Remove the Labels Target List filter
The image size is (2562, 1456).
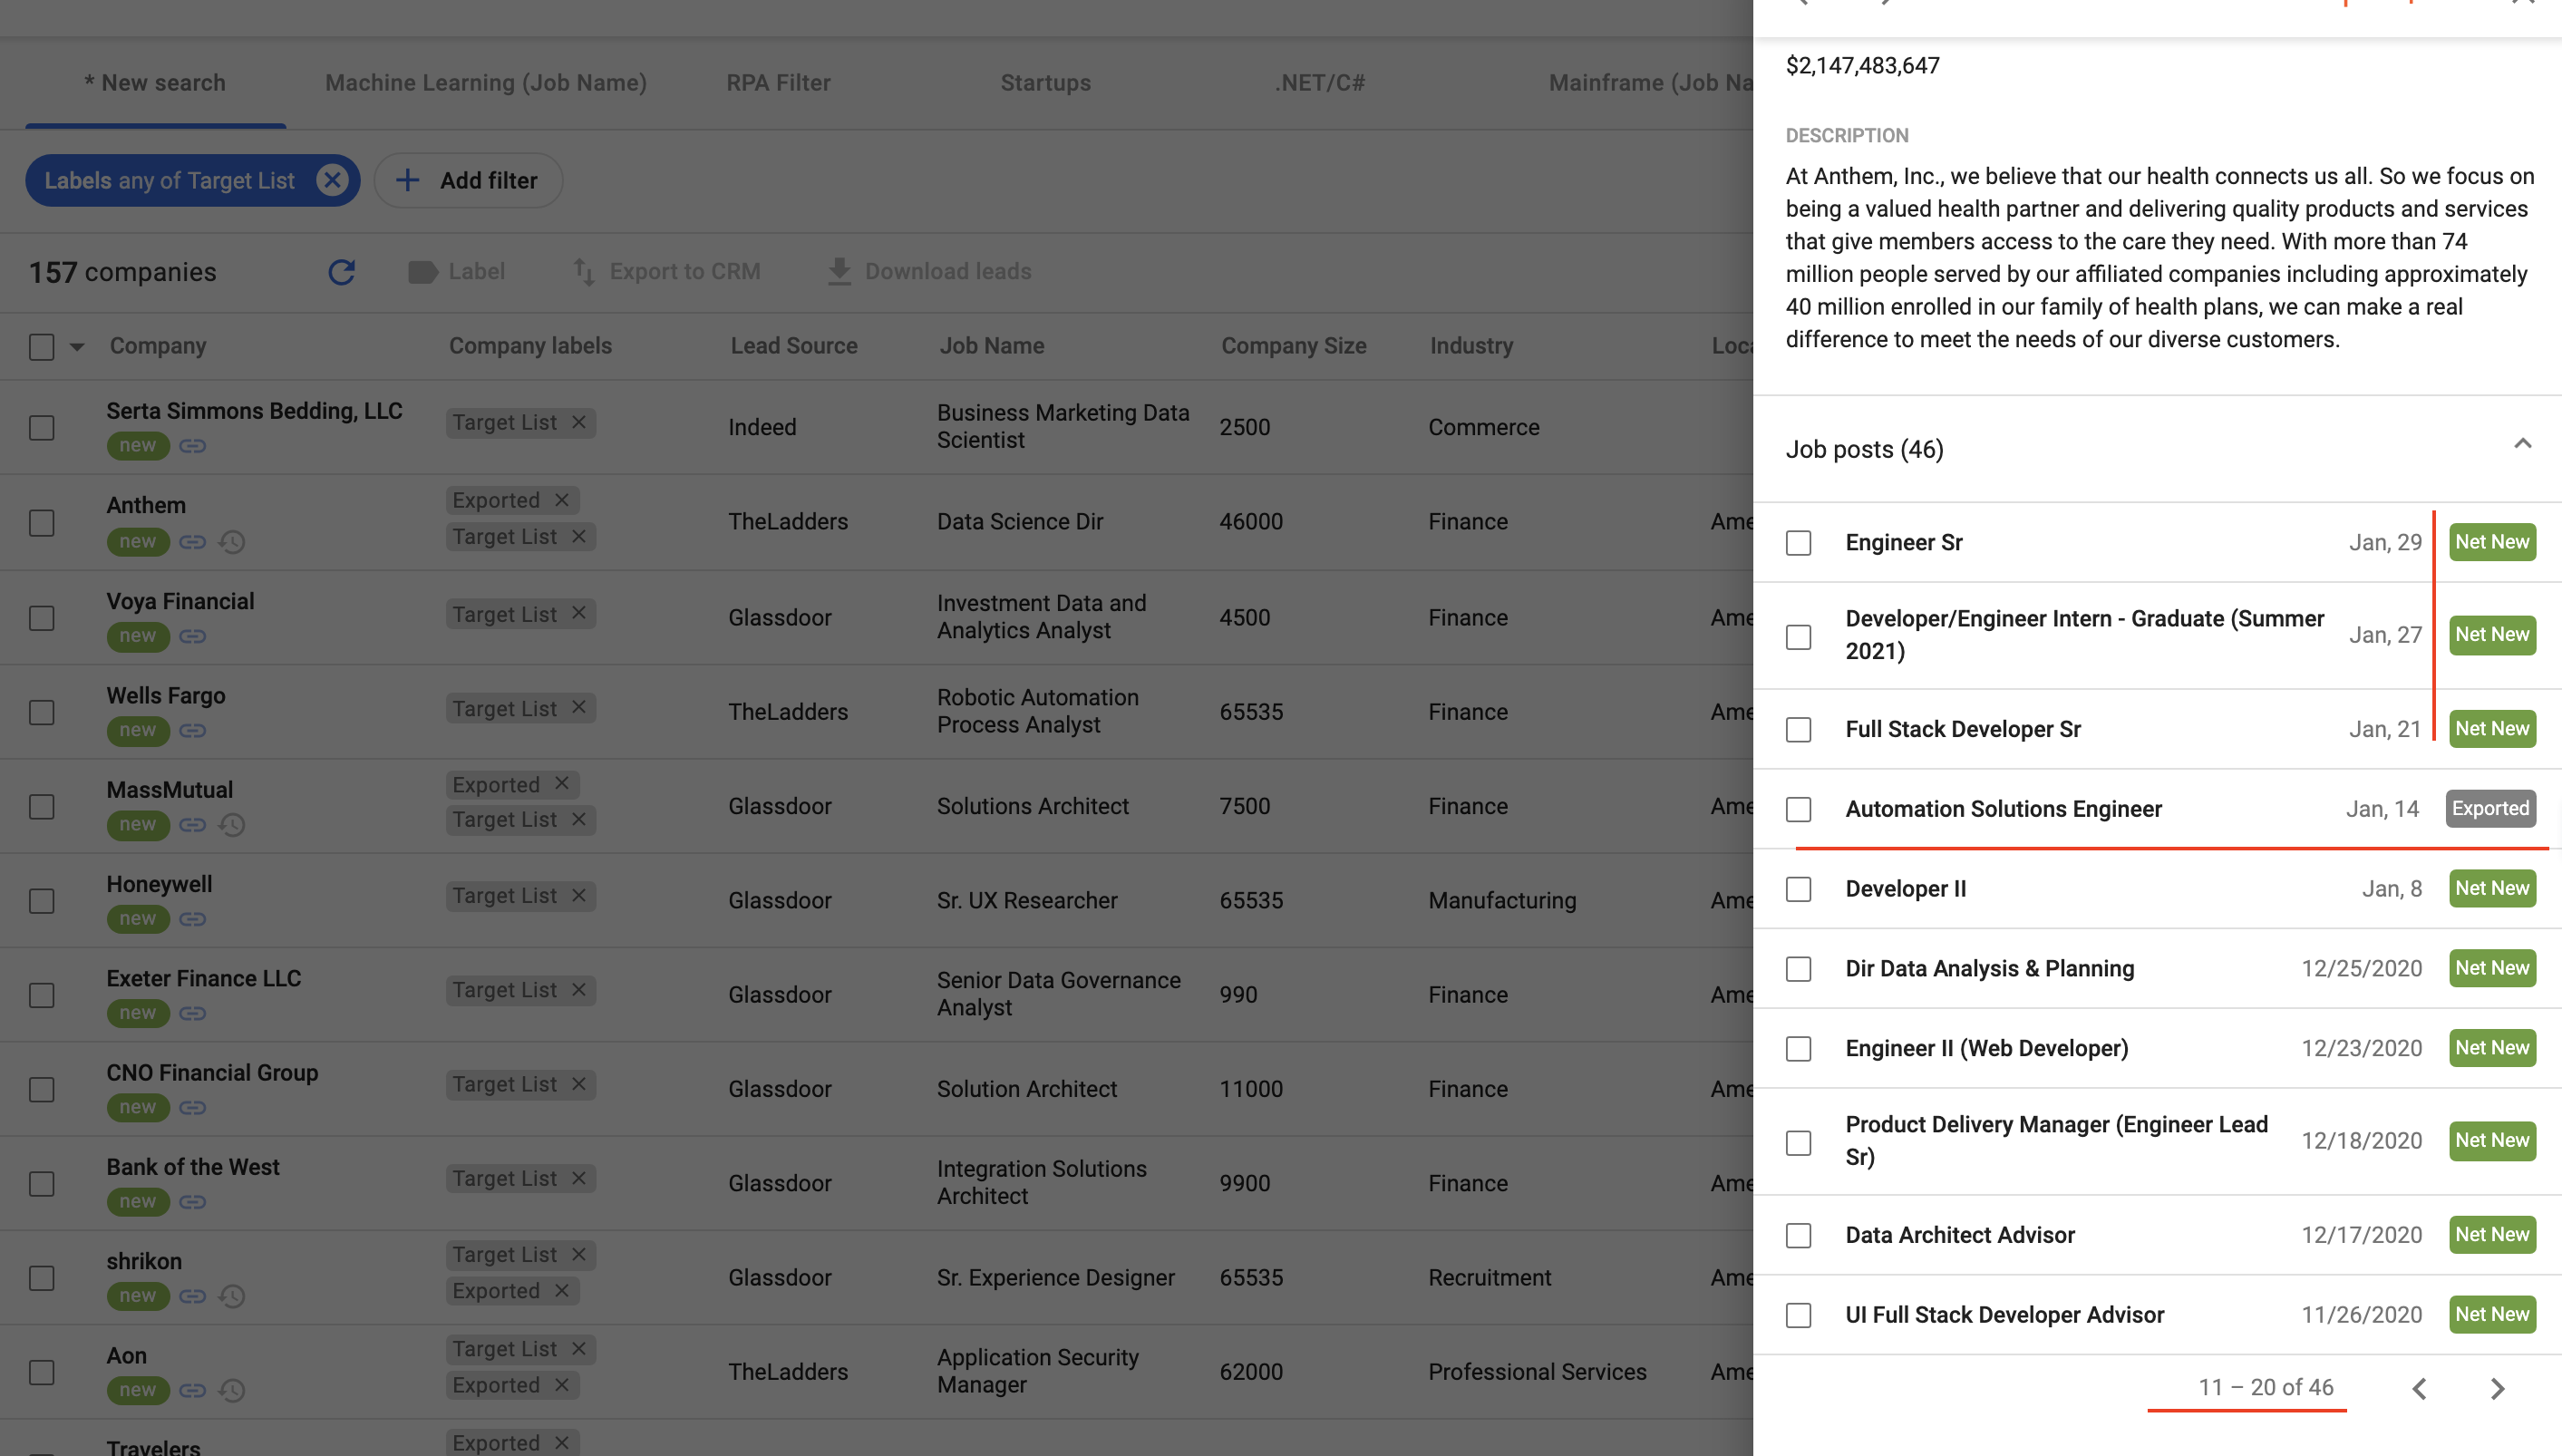click(332, 180)
